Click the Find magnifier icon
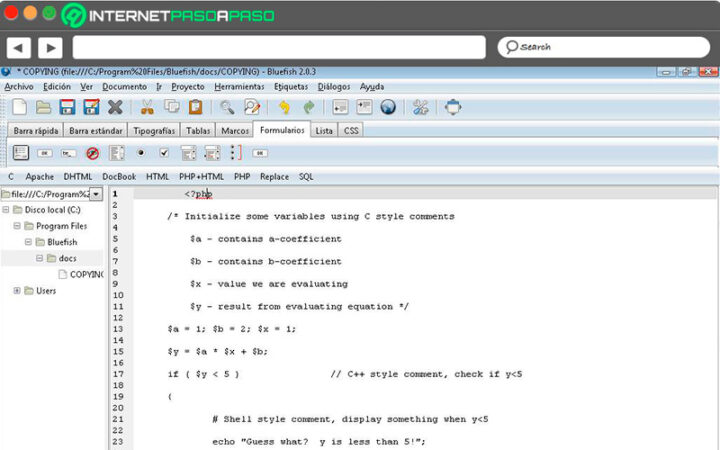The image size is (720, 450). pos(228,107)
